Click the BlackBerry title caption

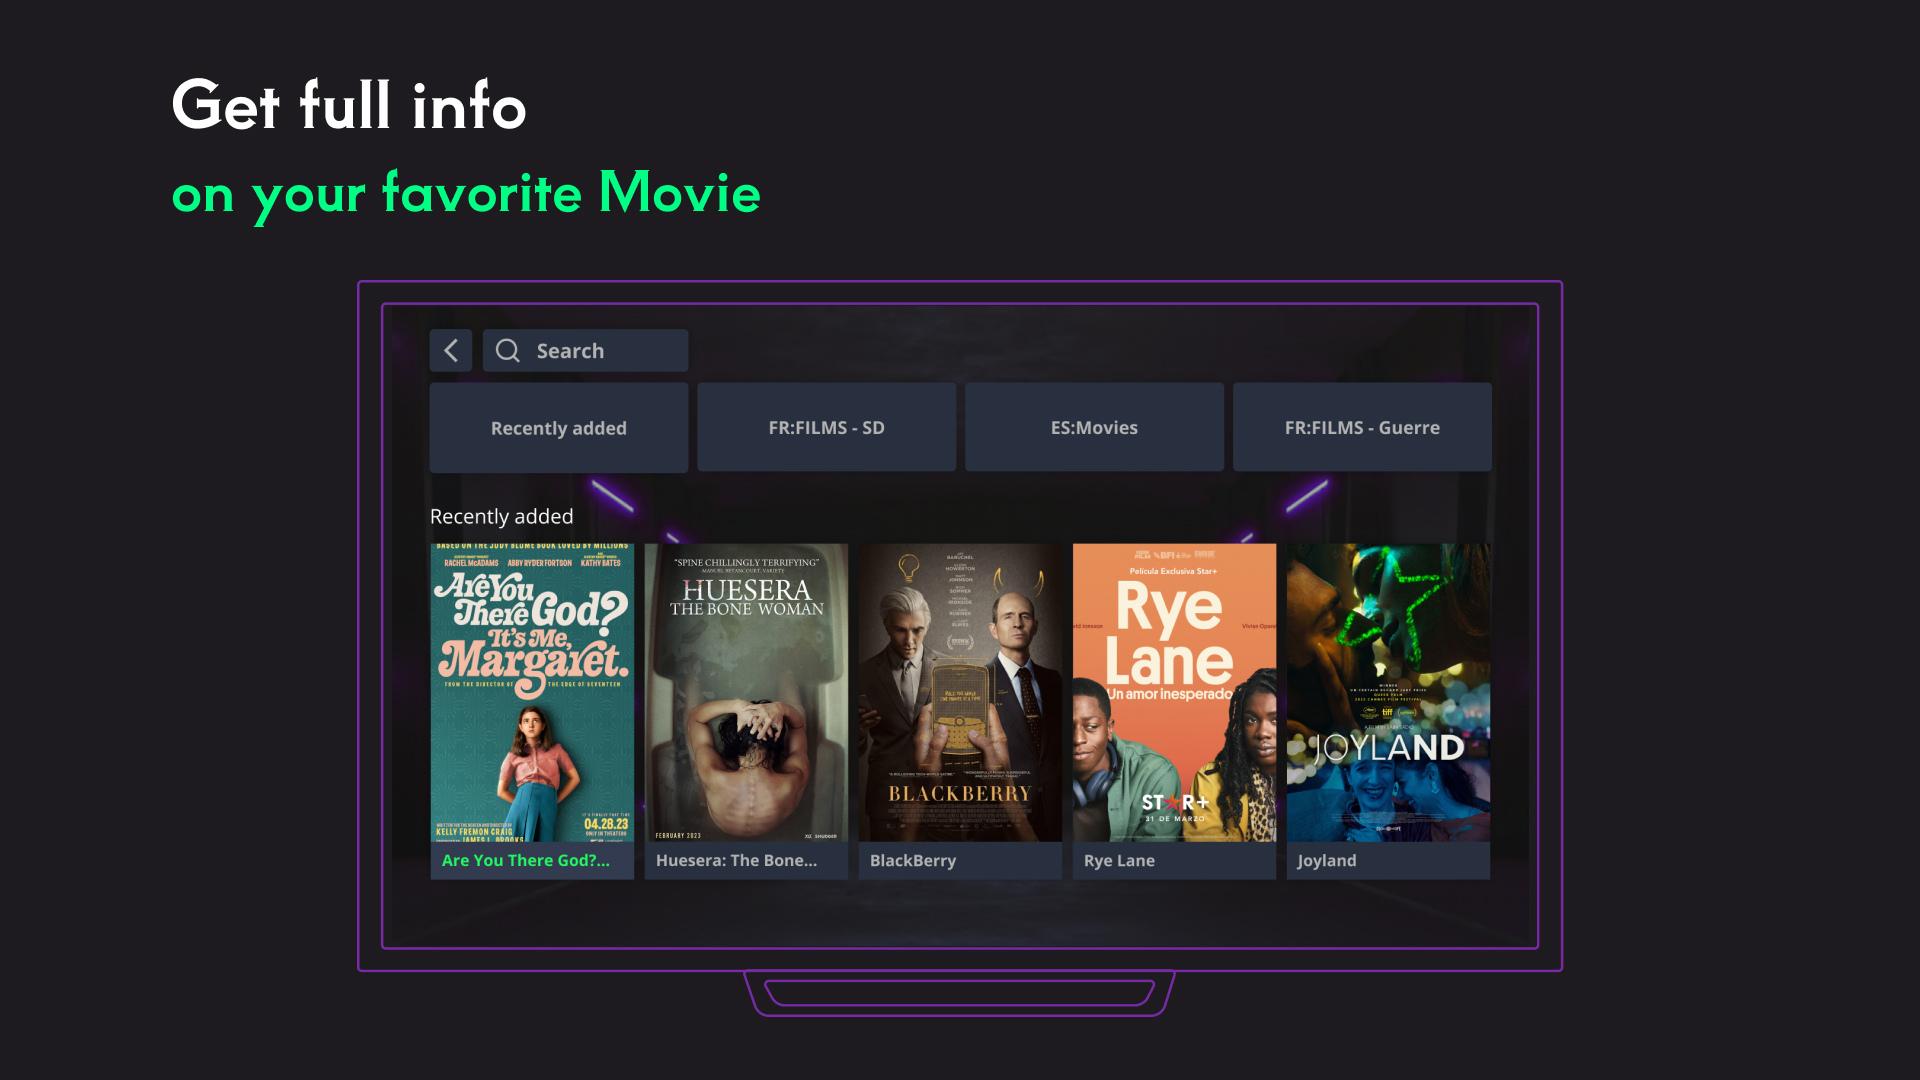click(913, 860)
